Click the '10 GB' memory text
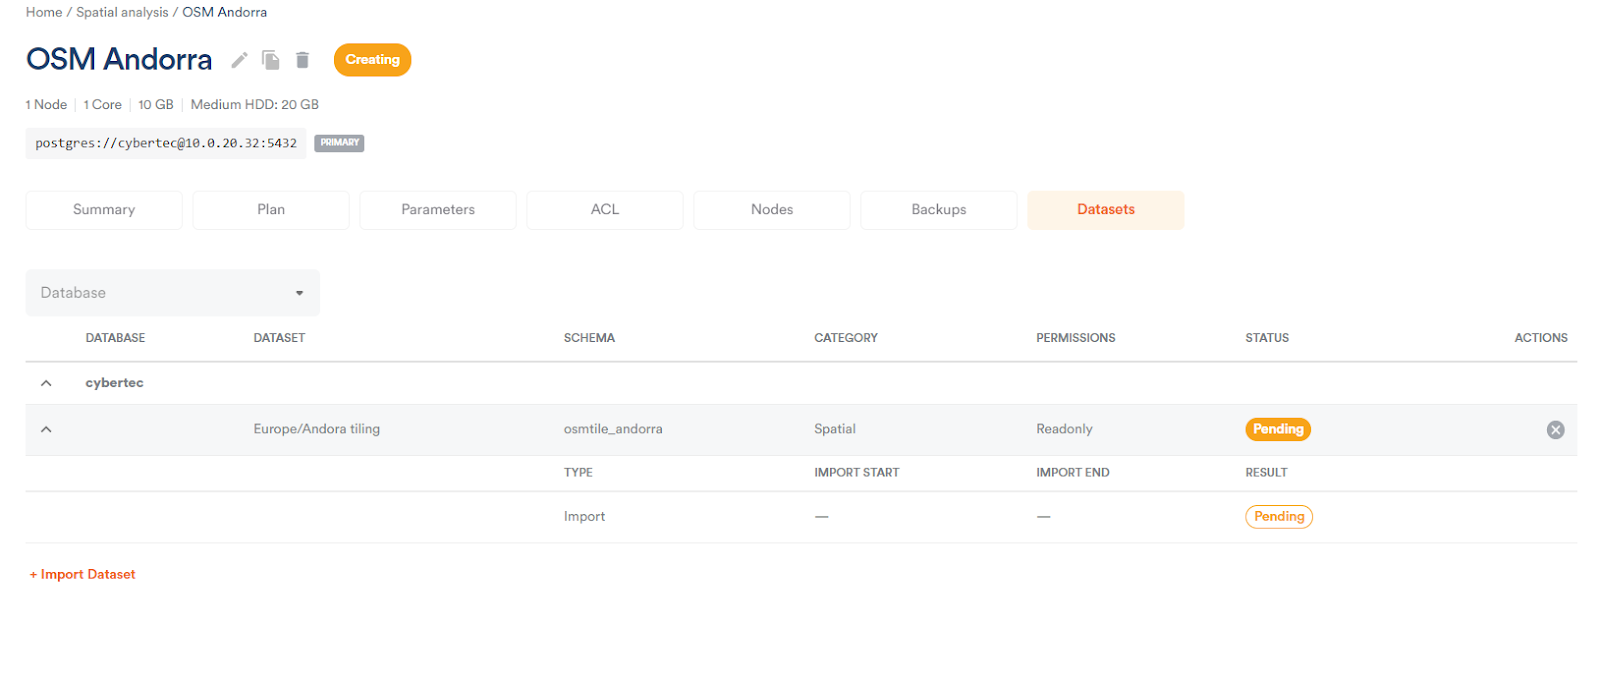 point(156,104)
